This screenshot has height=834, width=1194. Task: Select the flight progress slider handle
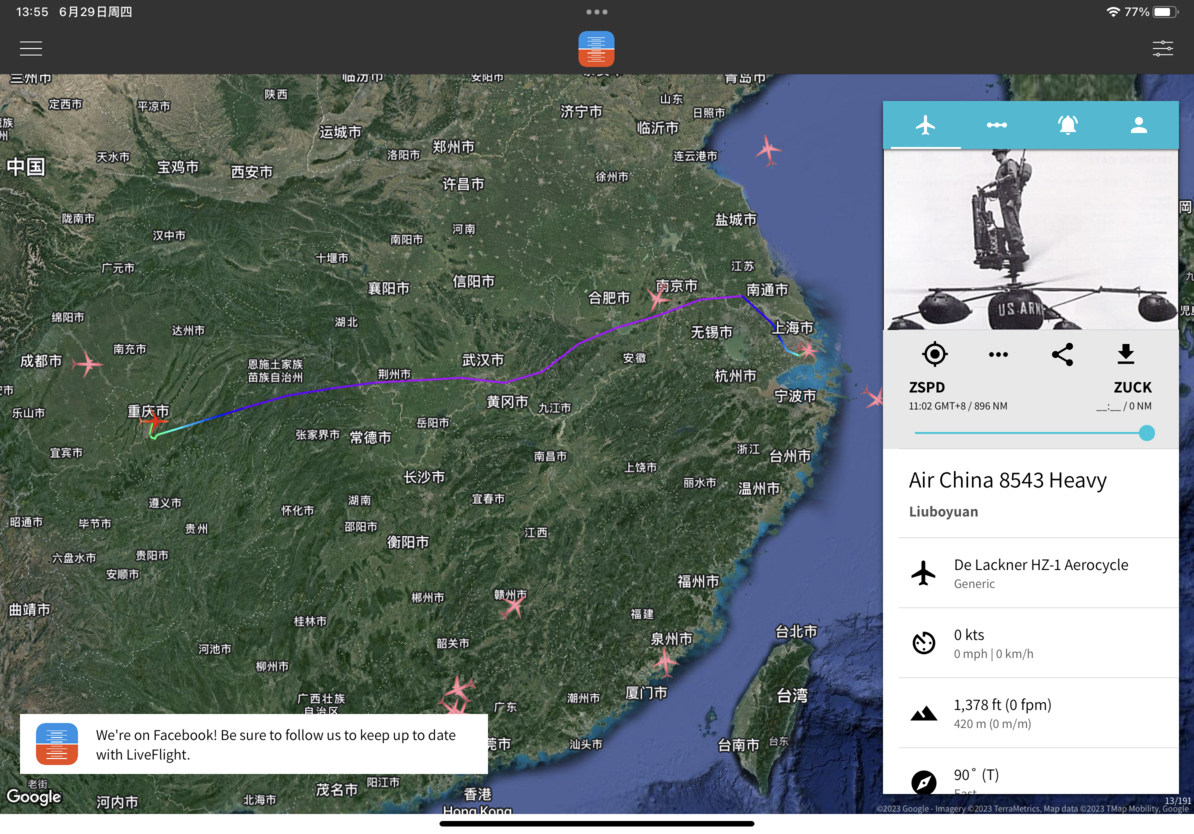pyautogui.click(x=1146, y=433)
